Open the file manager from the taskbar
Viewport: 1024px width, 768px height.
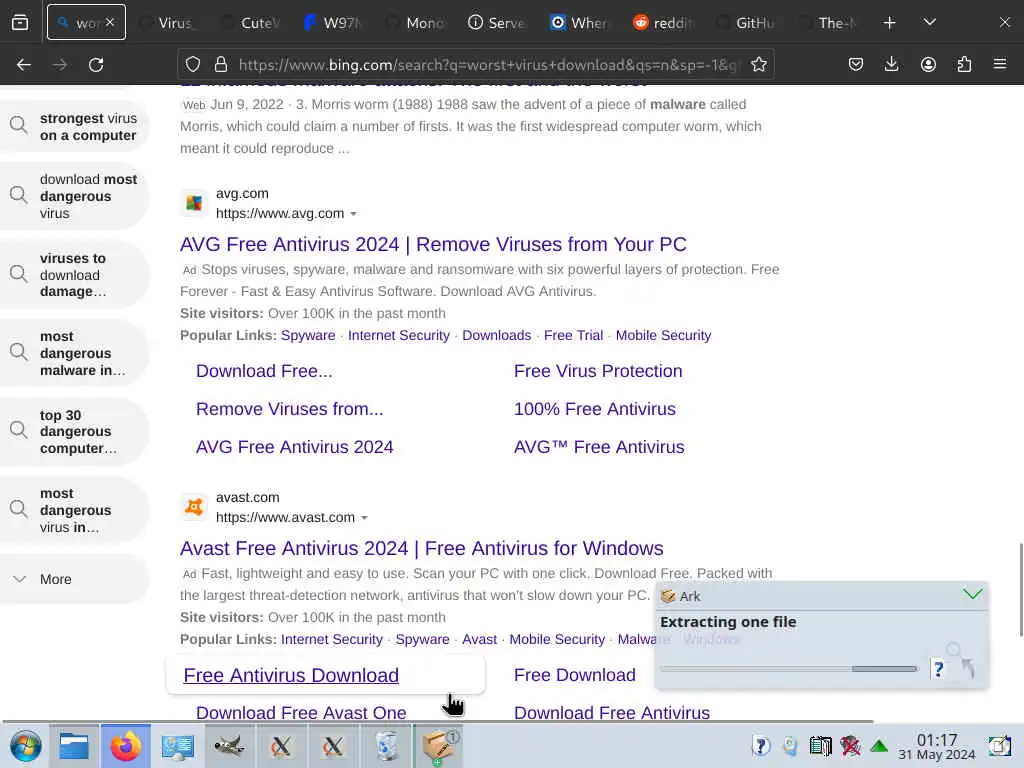coord(74,746)
